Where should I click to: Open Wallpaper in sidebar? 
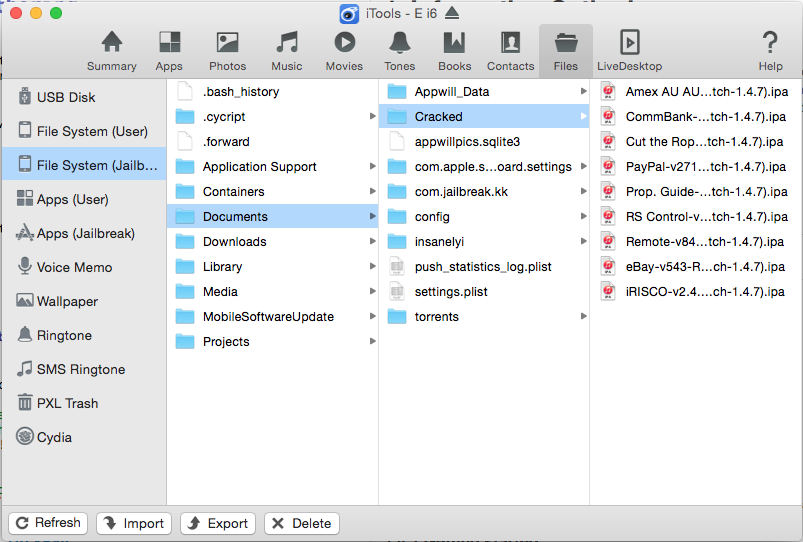(84, 301)
